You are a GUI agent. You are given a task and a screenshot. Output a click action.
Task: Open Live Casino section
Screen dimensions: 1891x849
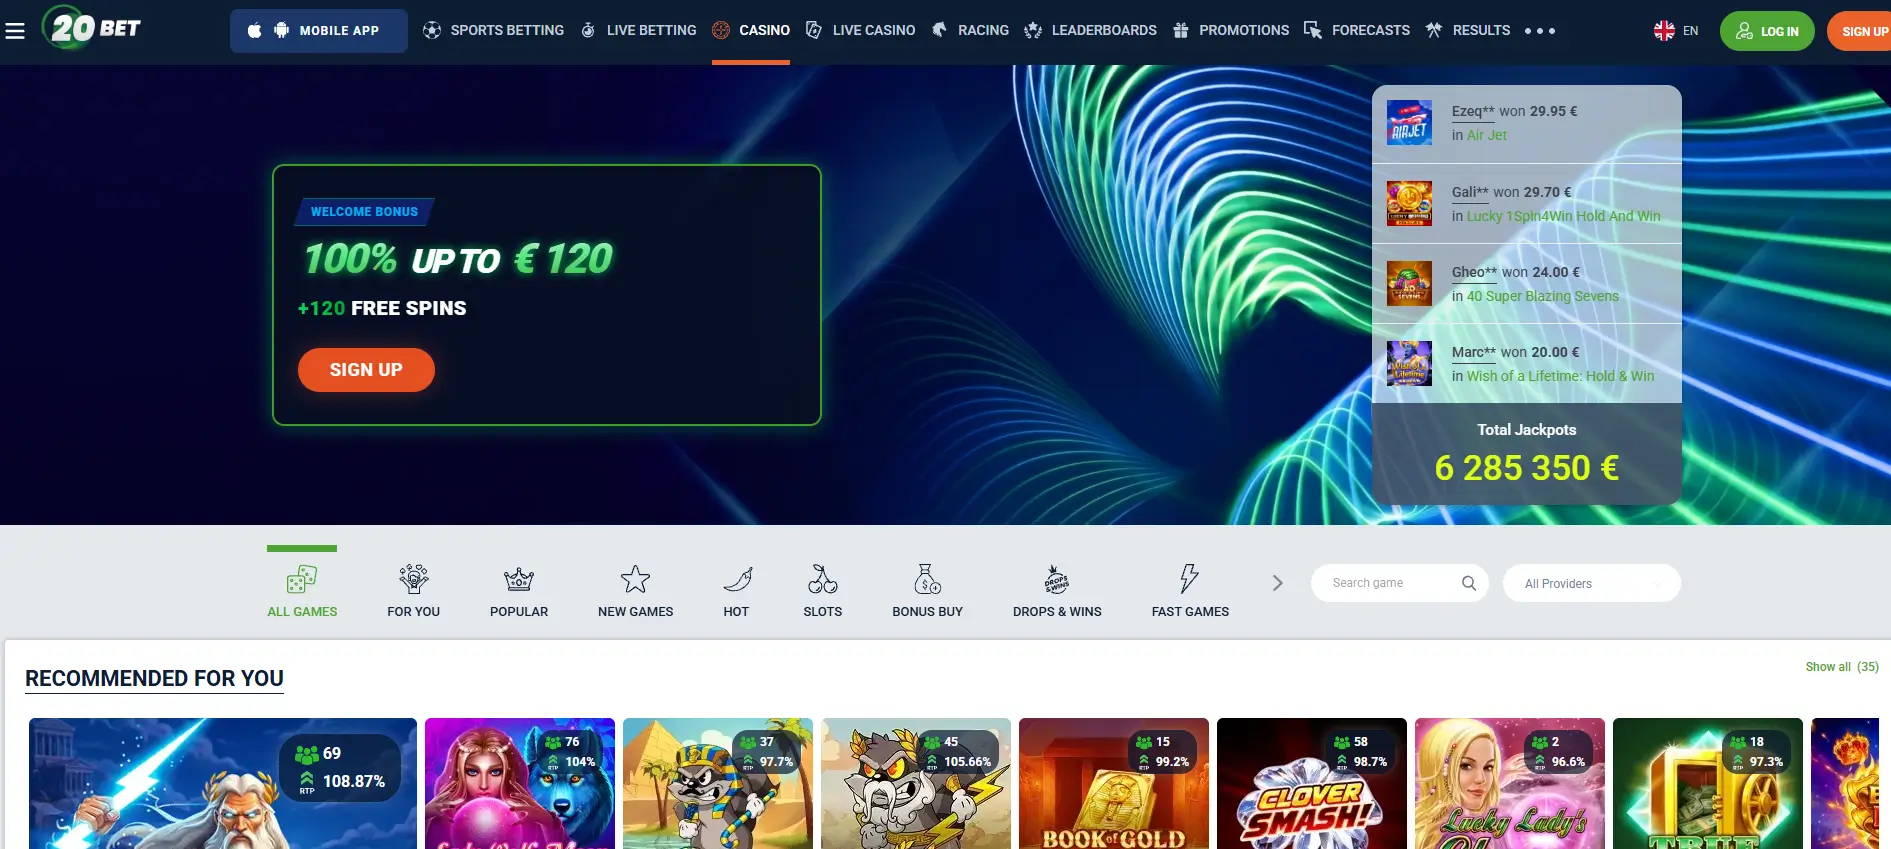click(x=860, y=31)
